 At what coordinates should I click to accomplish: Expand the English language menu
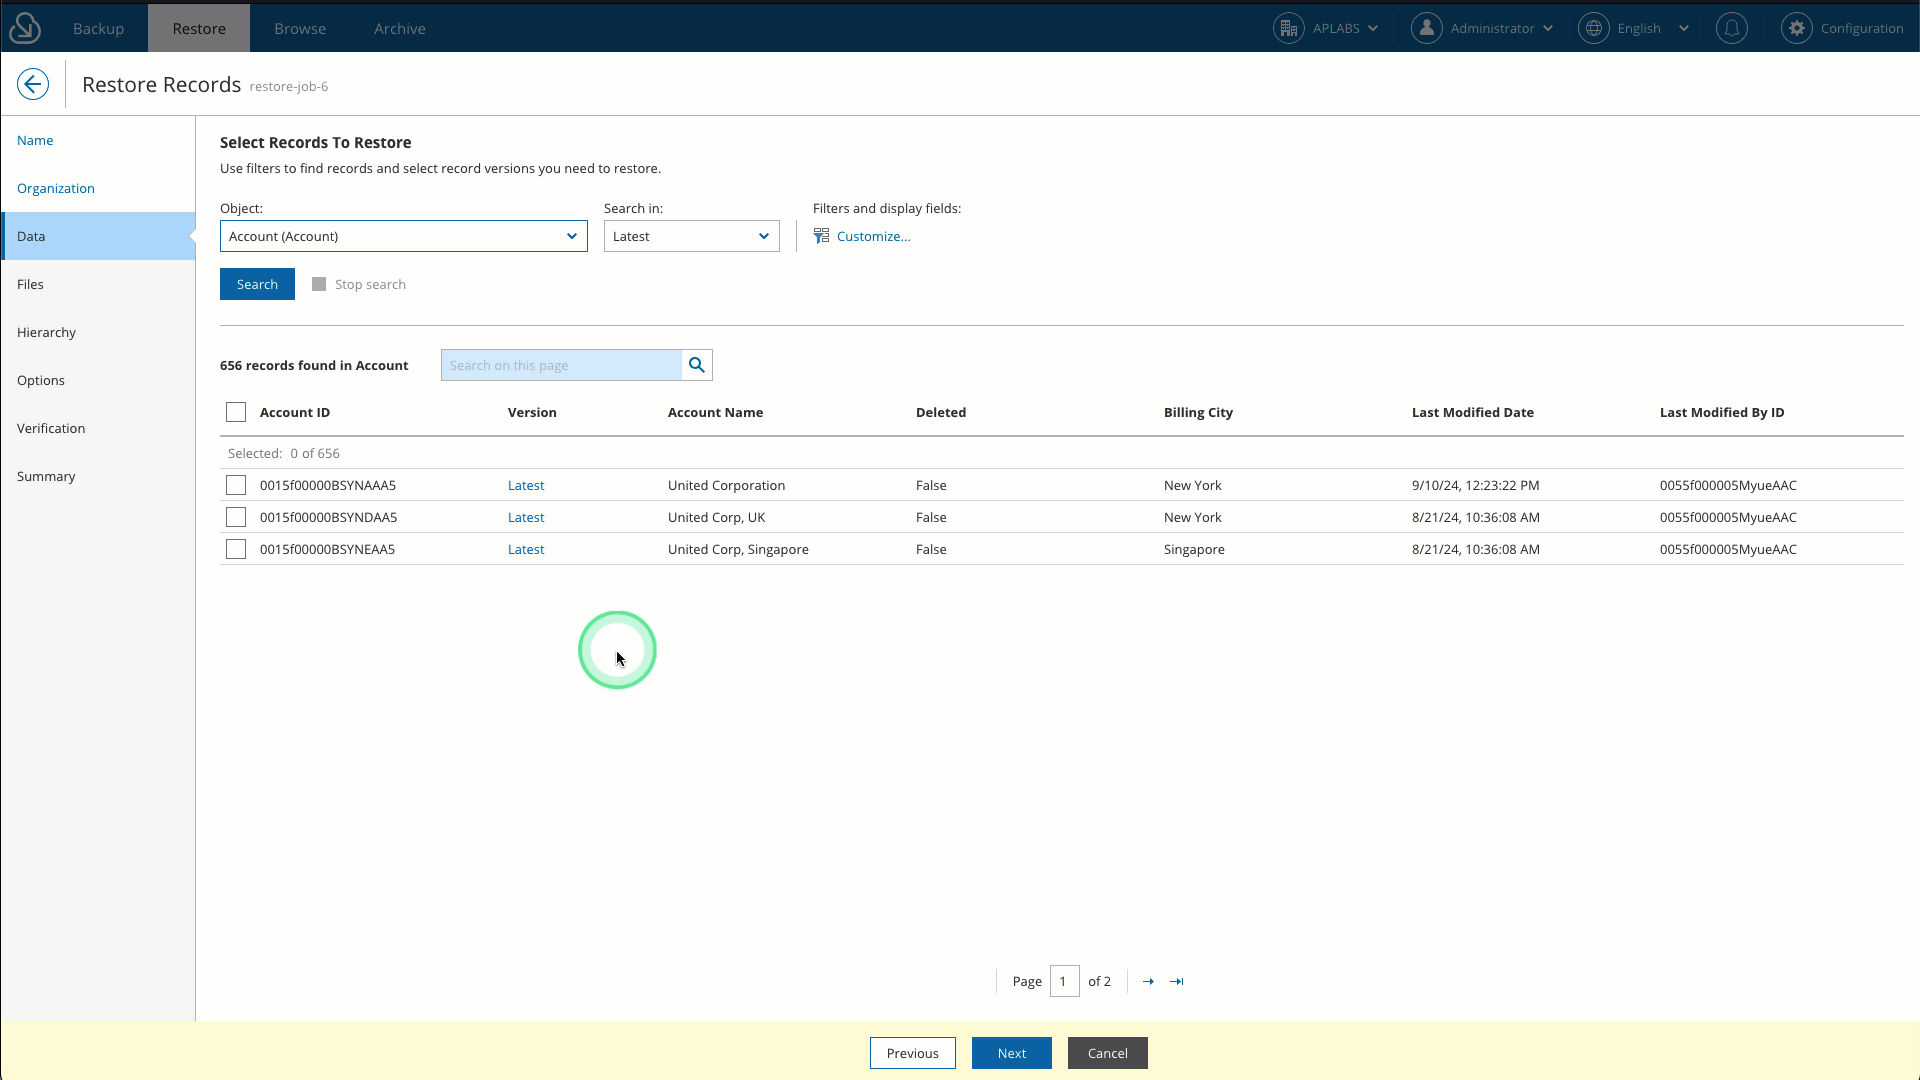point(1684,28)
